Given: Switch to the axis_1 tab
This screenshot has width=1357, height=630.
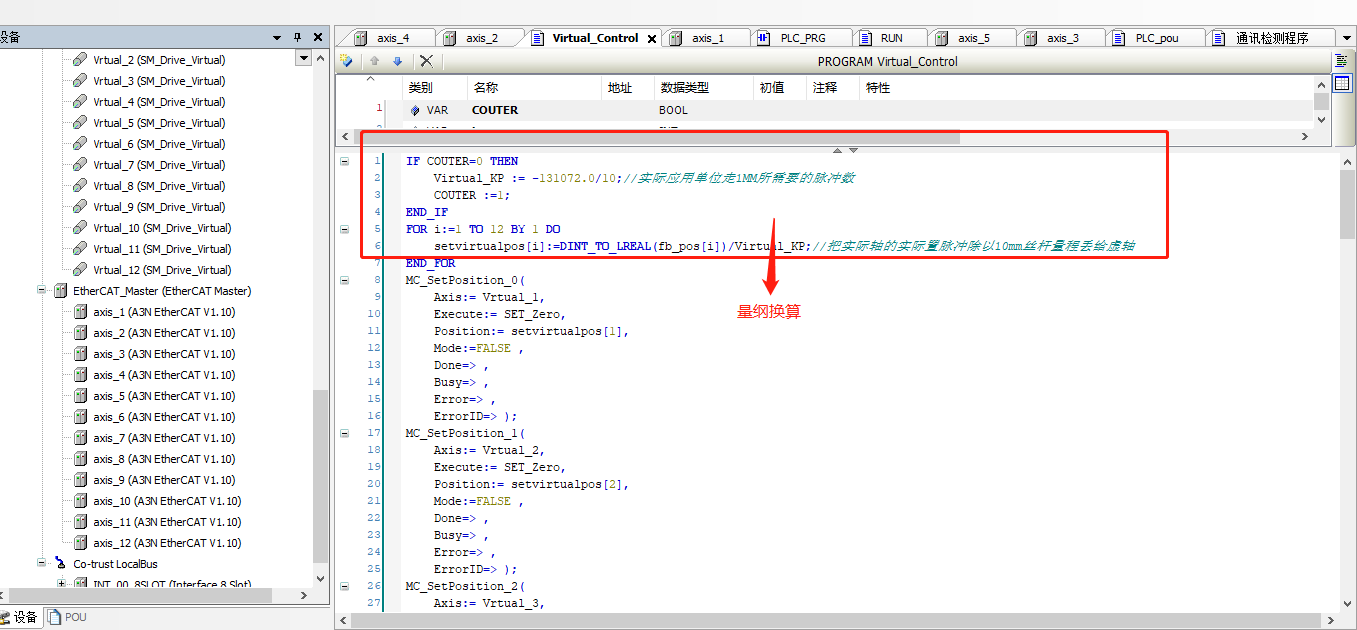Looking at the screenshot, I should (707, 38).
